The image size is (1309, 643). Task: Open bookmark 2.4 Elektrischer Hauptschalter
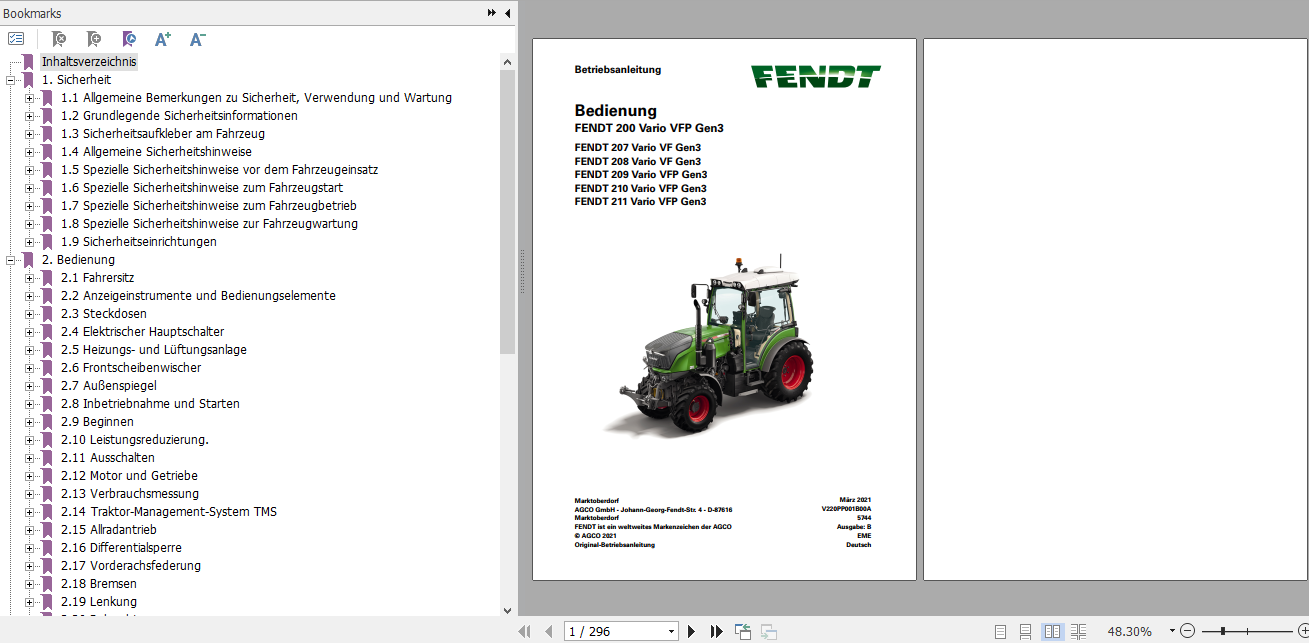[142, 332]
